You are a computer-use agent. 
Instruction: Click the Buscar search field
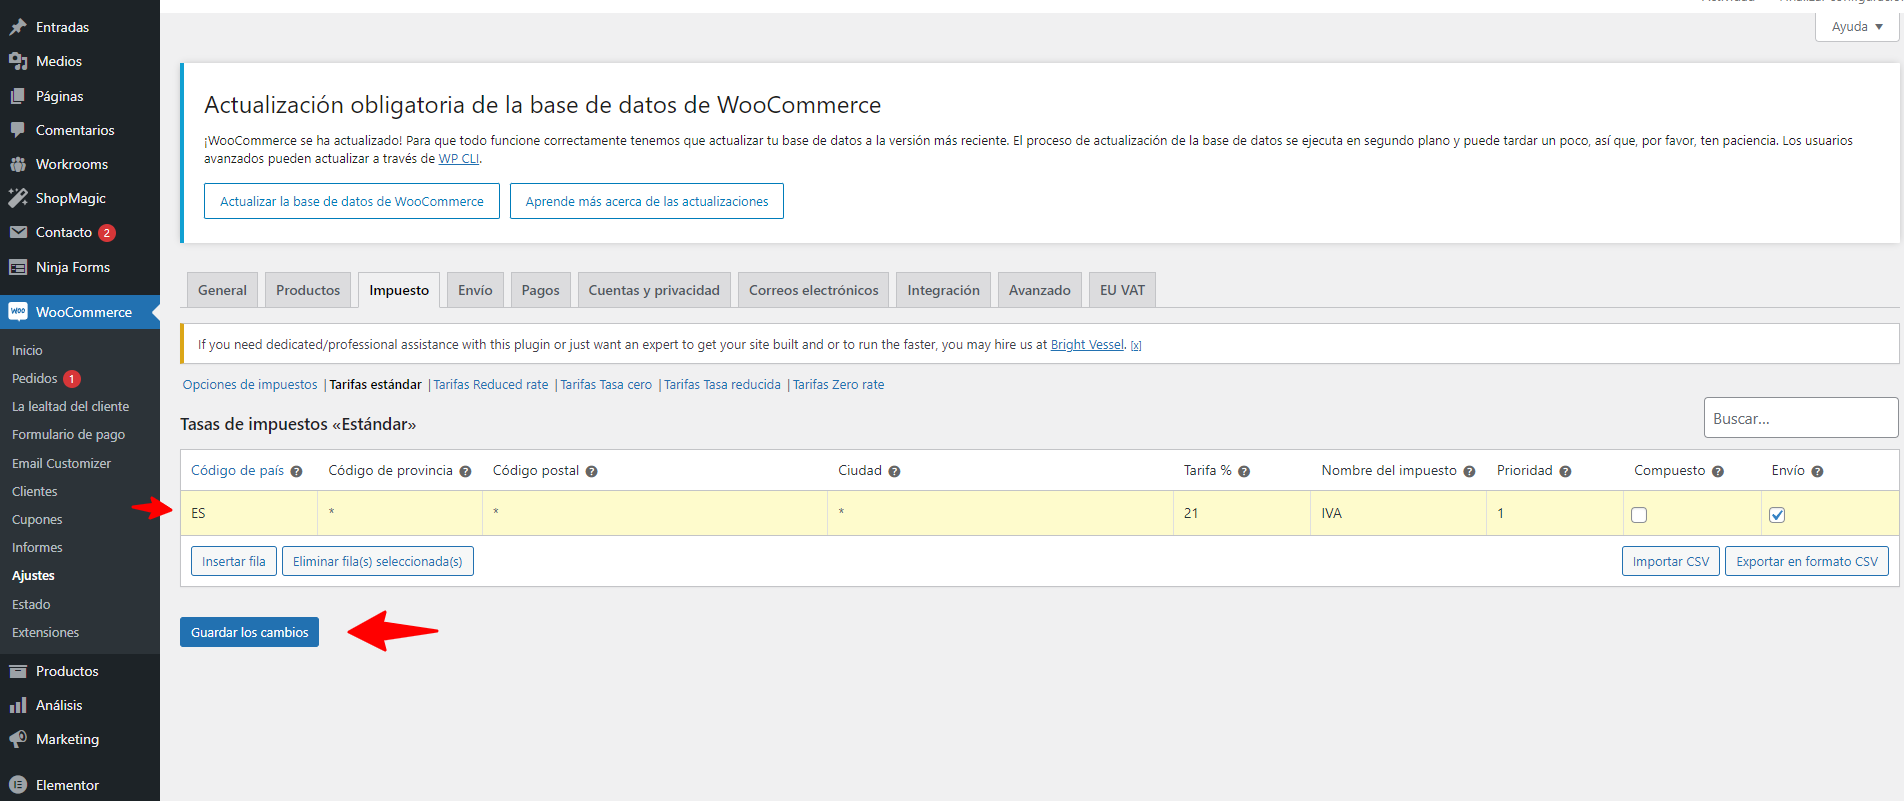[x=1801, y=418]
